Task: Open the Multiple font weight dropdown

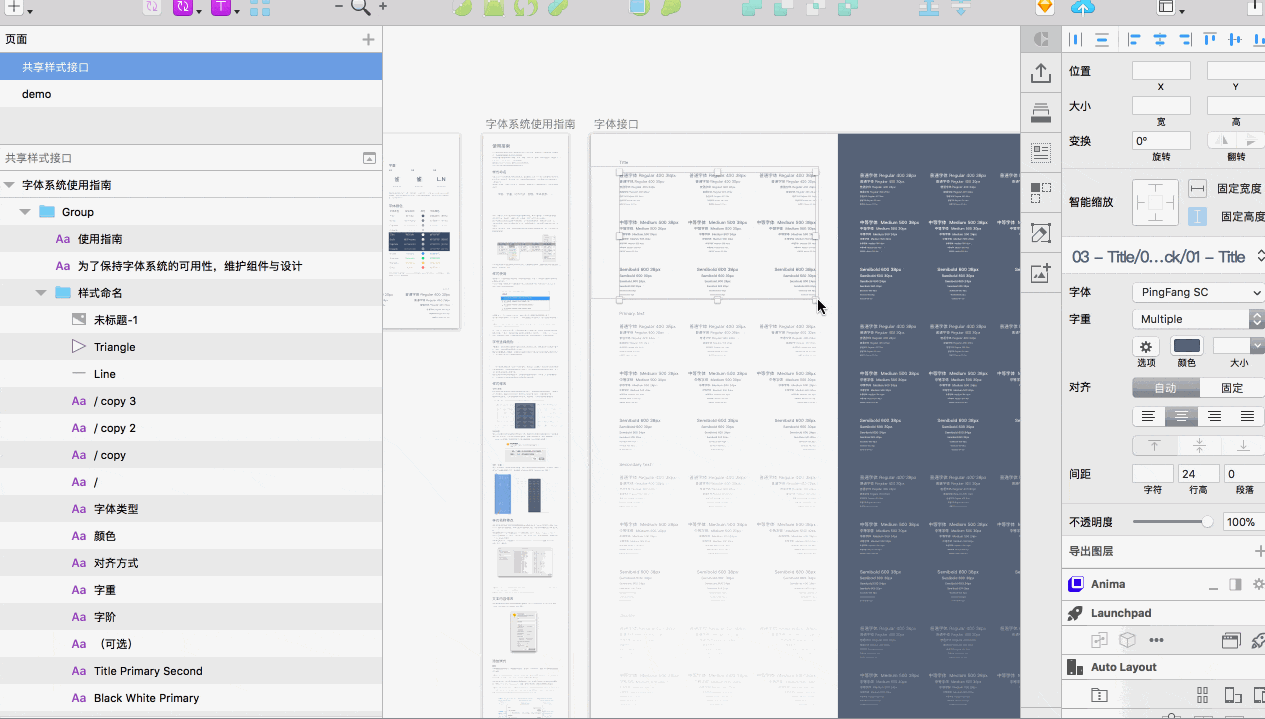Action: tap(1198, 319)
